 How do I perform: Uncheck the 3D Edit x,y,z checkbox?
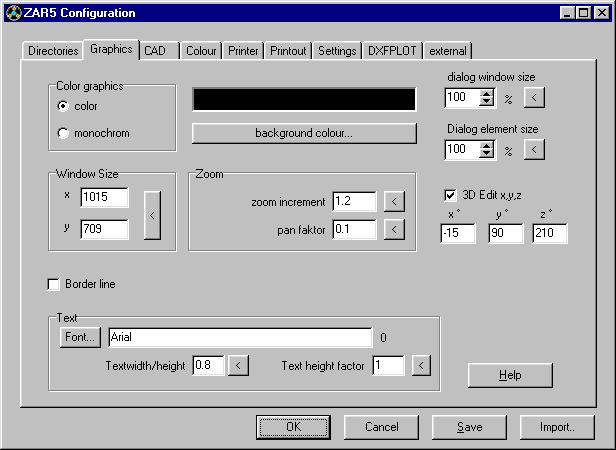coord(450,195)
